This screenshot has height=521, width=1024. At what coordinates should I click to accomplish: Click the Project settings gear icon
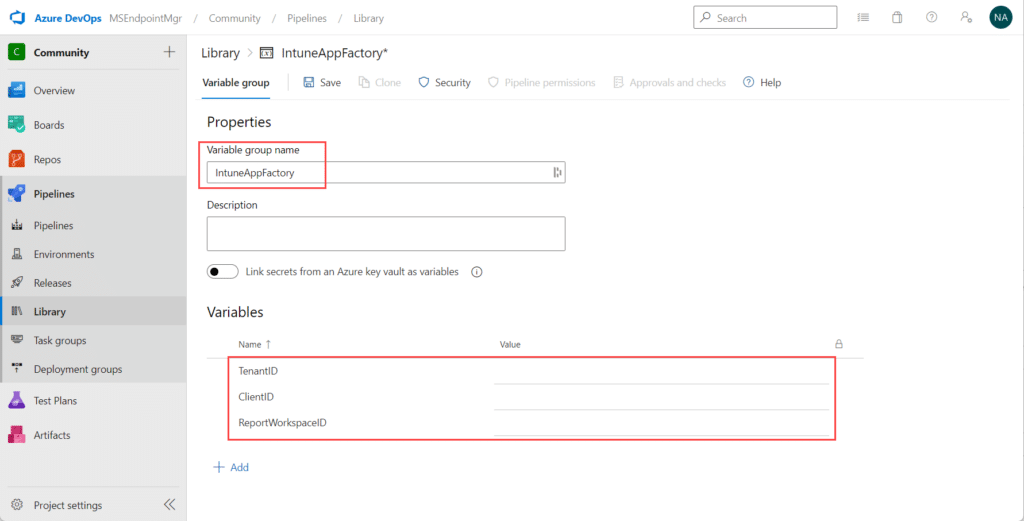click(x=18, y=505)
